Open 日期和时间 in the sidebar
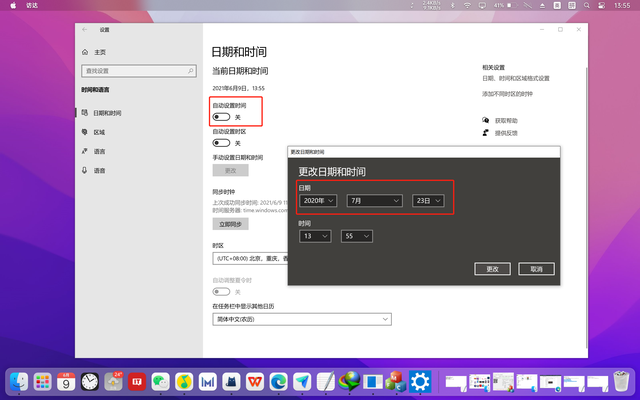Viewport: 640px width, 400px height. pos(107,113)
